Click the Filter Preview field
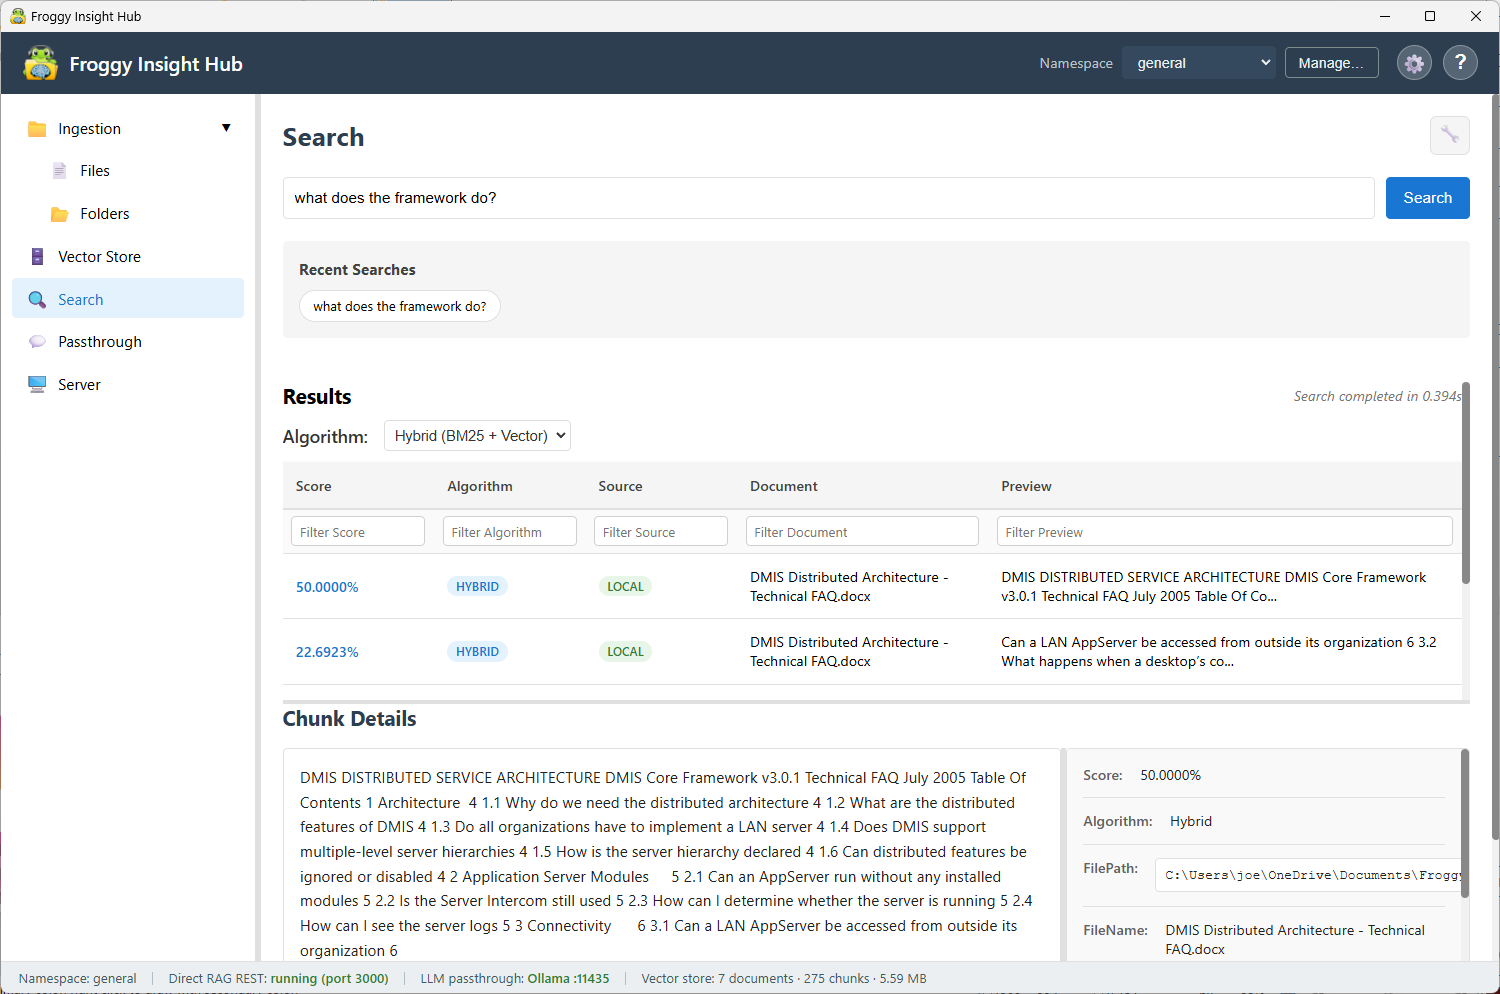Viewport: 1500px width, 994px height. [x=1225, y=532]
